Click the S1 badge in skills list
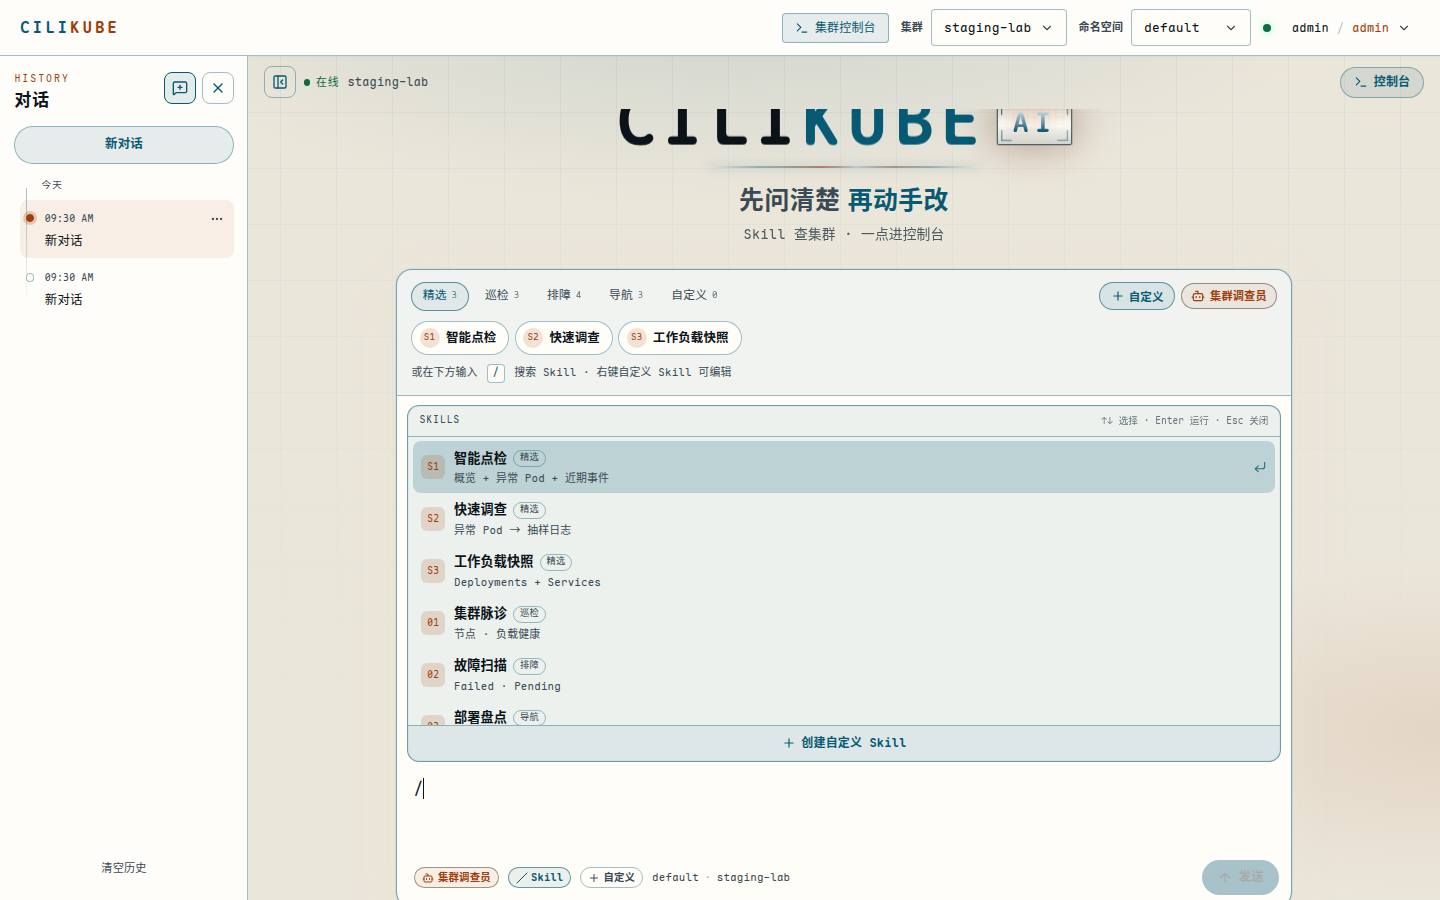This screenshot has width=1440, height=900. click(x=433, y=467)
